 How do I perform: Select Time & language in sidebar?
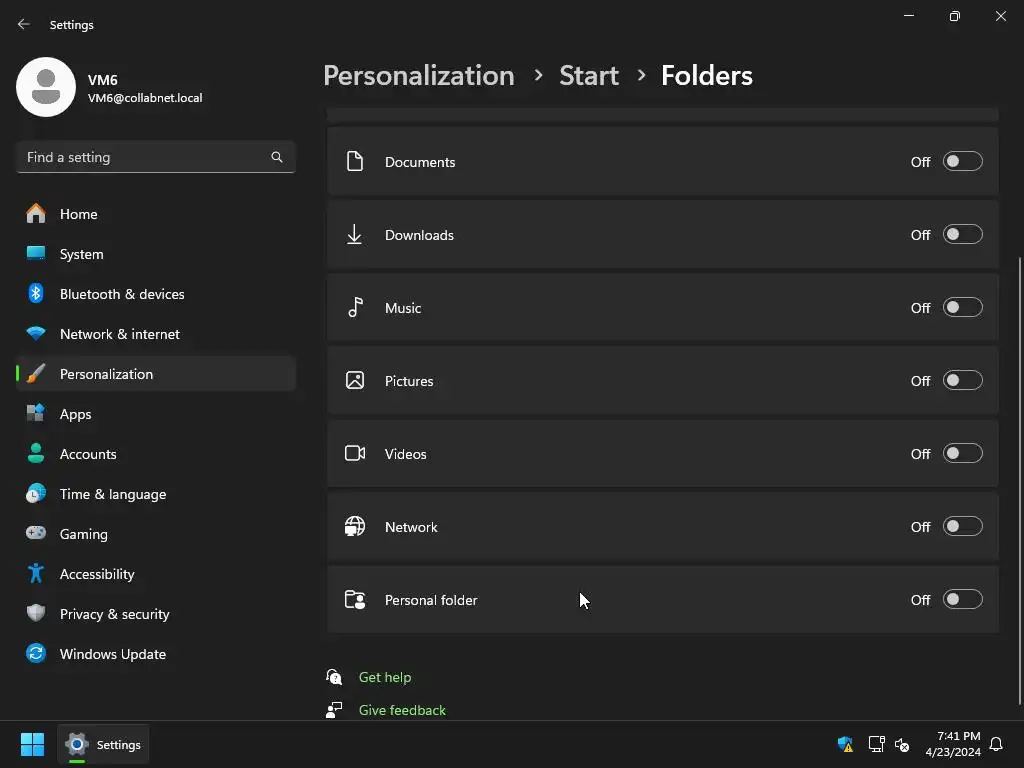pyautogui.click(x=113, y=494)
